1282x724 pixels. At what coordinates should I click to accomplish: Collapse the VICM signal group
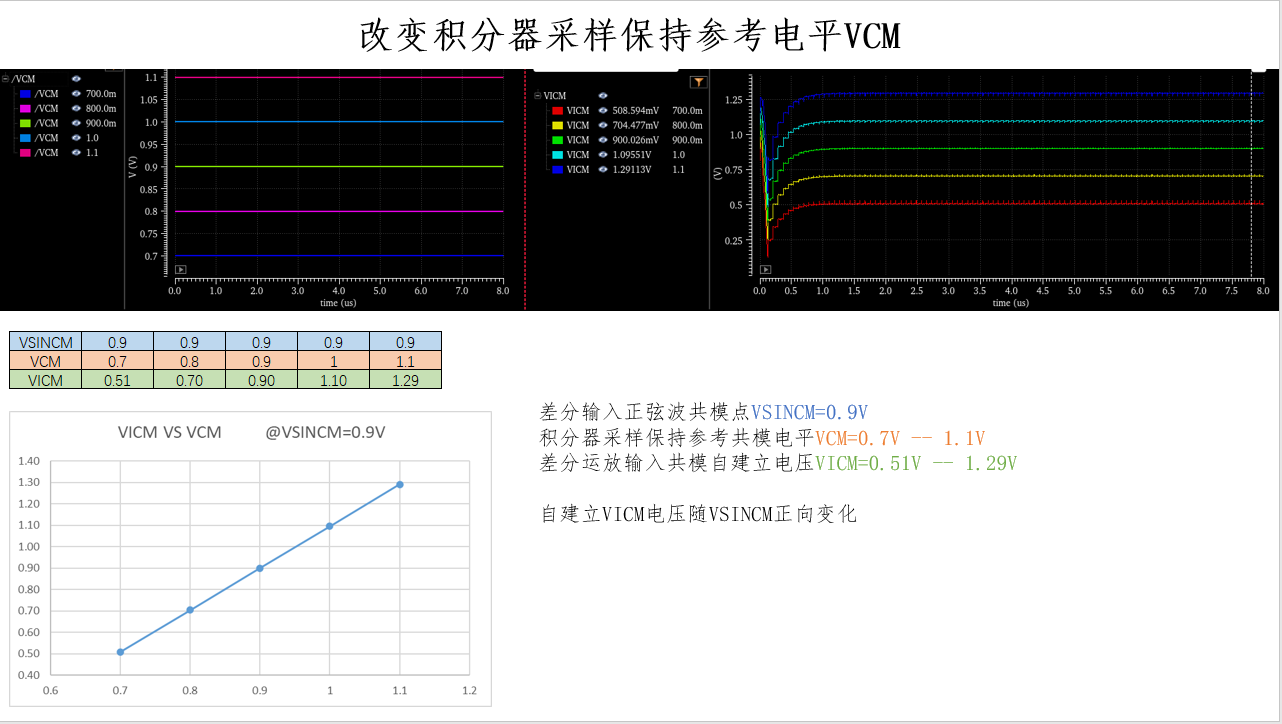[537, 96]
